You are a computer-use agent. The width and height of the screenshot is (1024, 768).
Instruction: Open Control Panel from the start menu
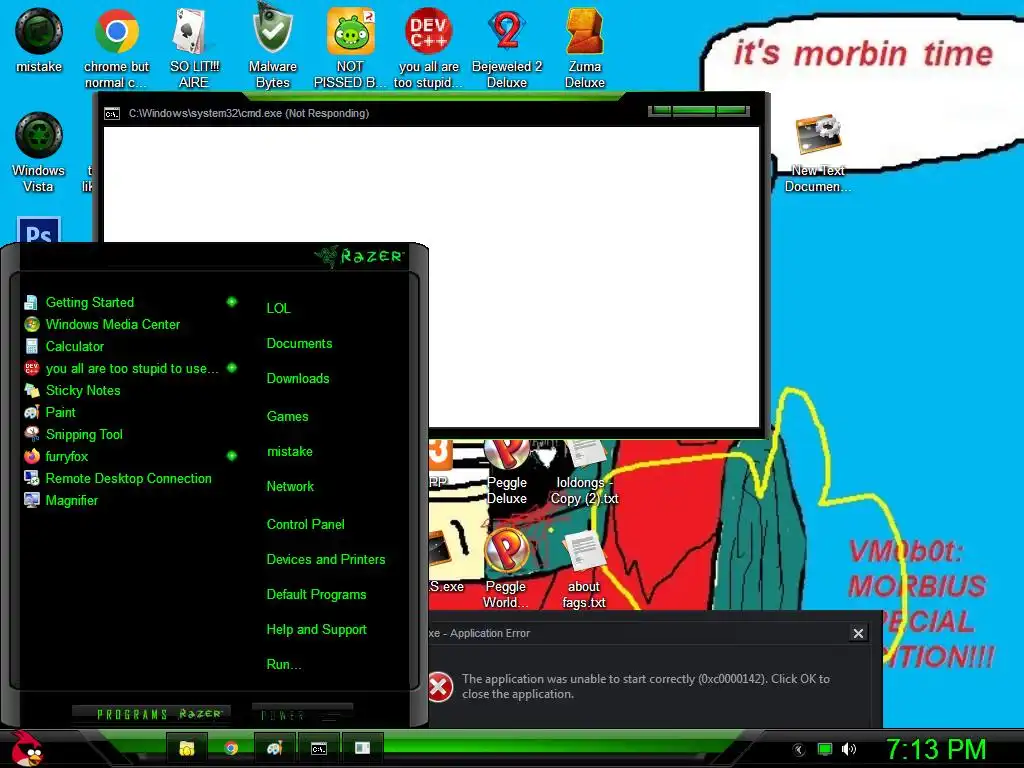(305, 524)
